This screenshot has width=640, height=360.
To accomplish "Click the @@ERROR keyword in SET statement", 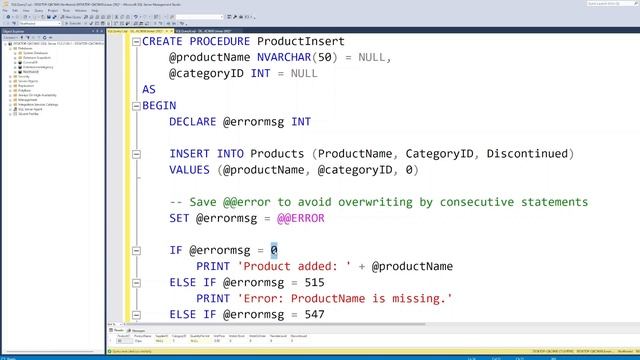I will pos(301,218).
